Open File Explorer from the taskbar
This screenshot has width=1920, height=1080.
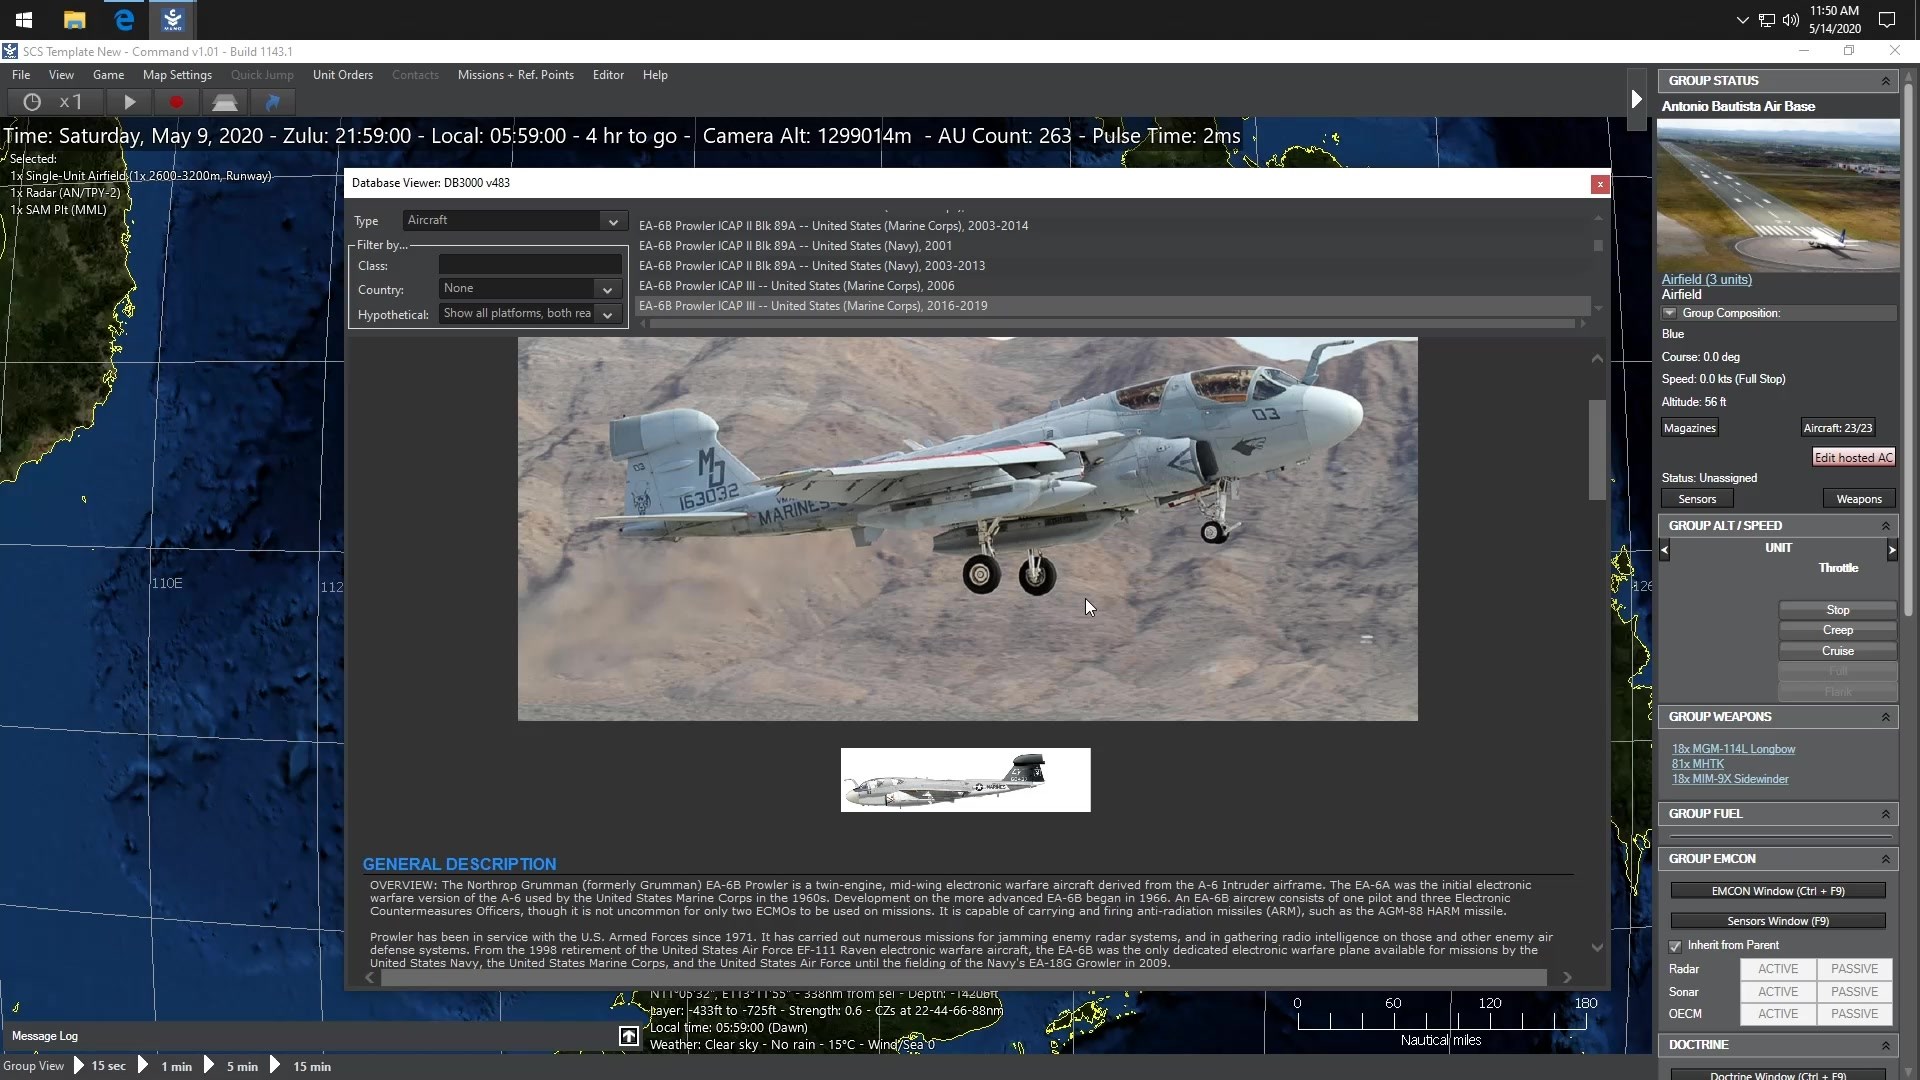[x=74, y=19]
